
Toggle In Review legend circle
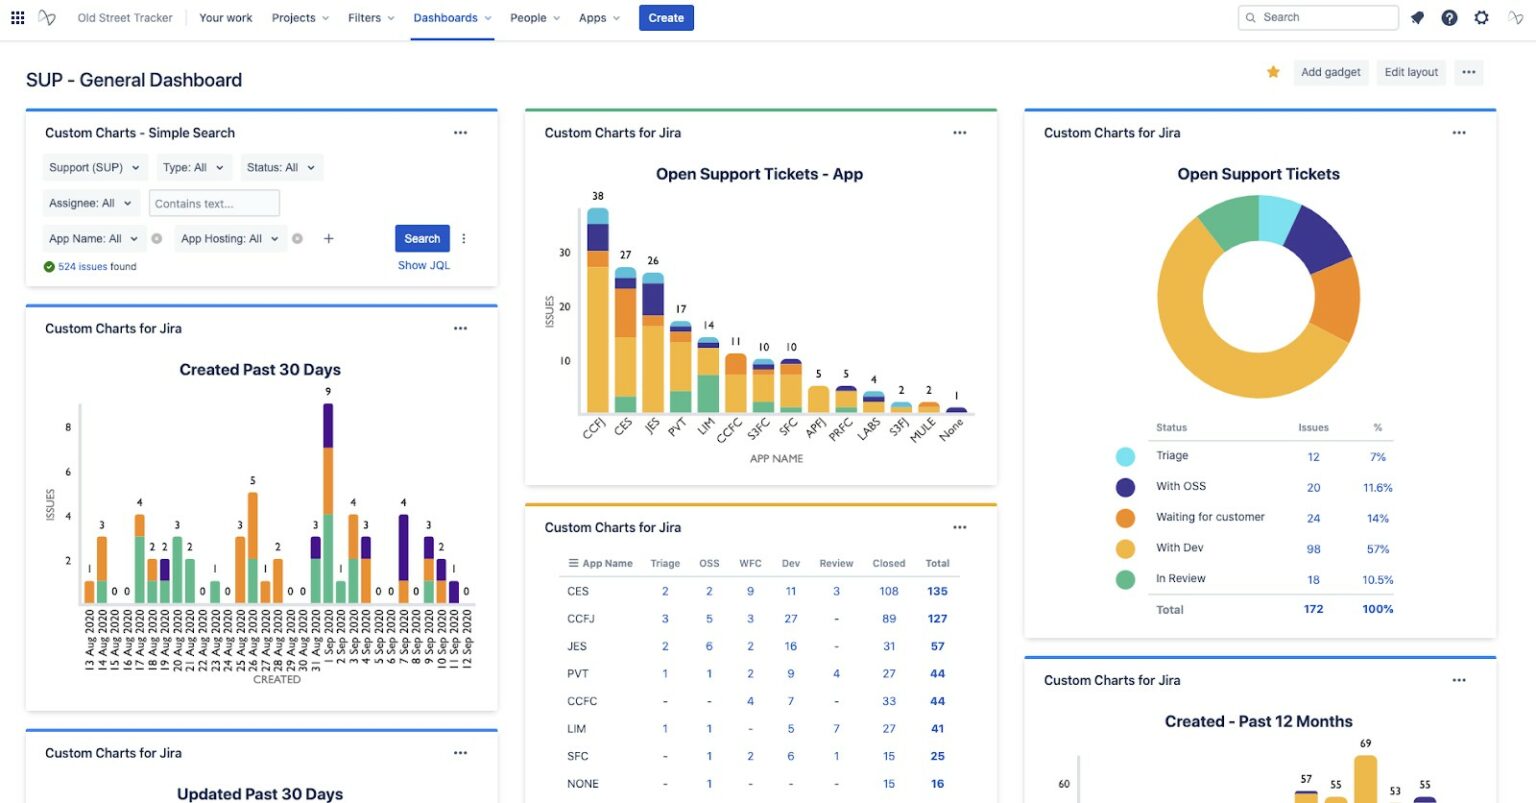click(1125, 579)
